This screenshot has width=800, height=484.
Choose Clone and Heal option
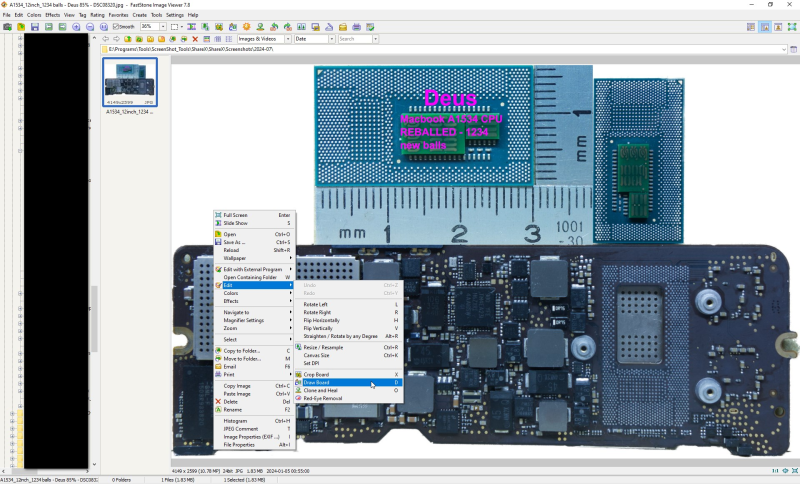pyautogui.click(x=322, y=390)
